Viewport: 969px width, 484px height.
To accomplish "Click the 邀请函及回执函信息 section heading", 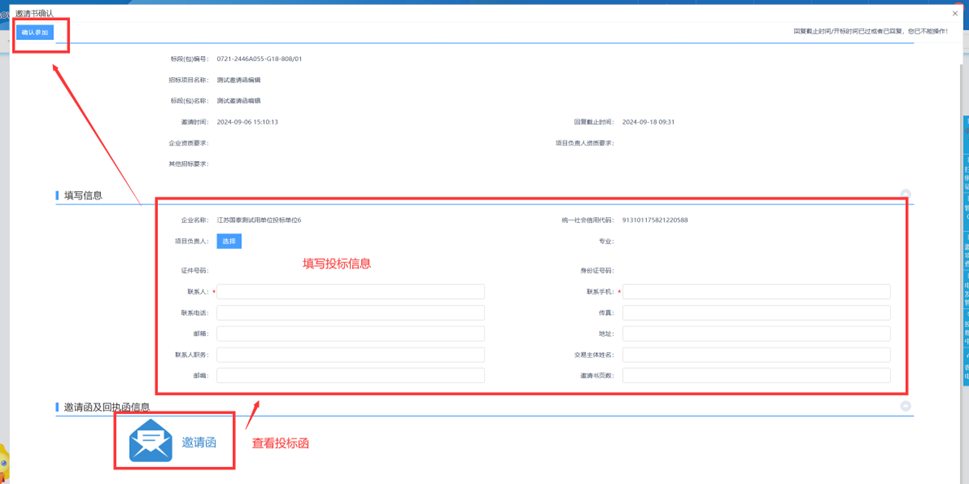I will pos(107,408).
